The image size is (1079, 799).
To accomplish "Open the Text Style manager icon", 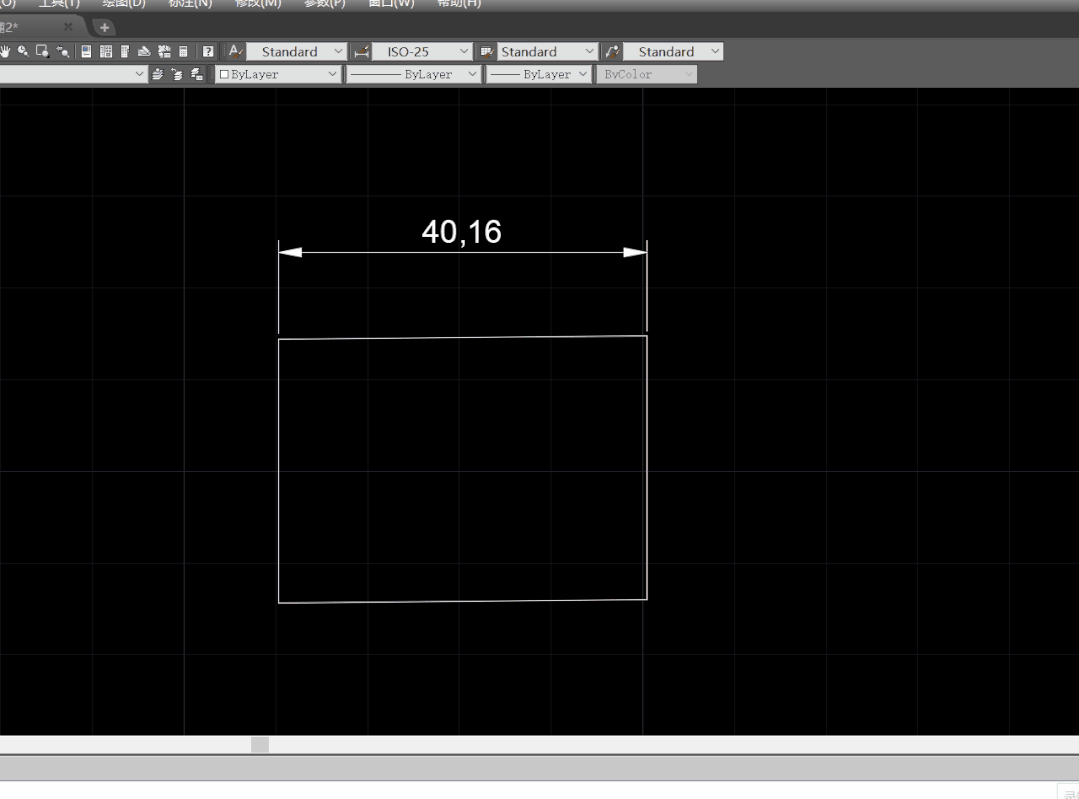I will (x=235, y=52).
